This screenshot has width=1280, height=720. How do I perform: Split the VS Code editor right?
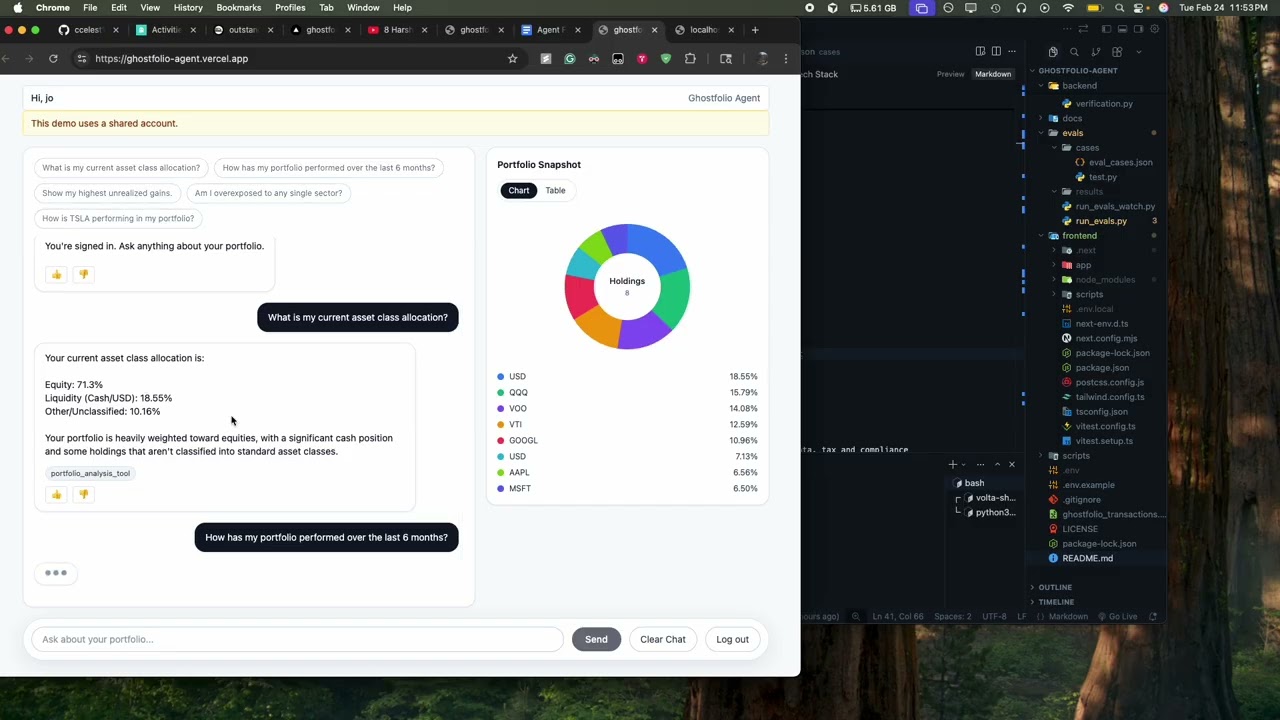[x=996, y=51]
